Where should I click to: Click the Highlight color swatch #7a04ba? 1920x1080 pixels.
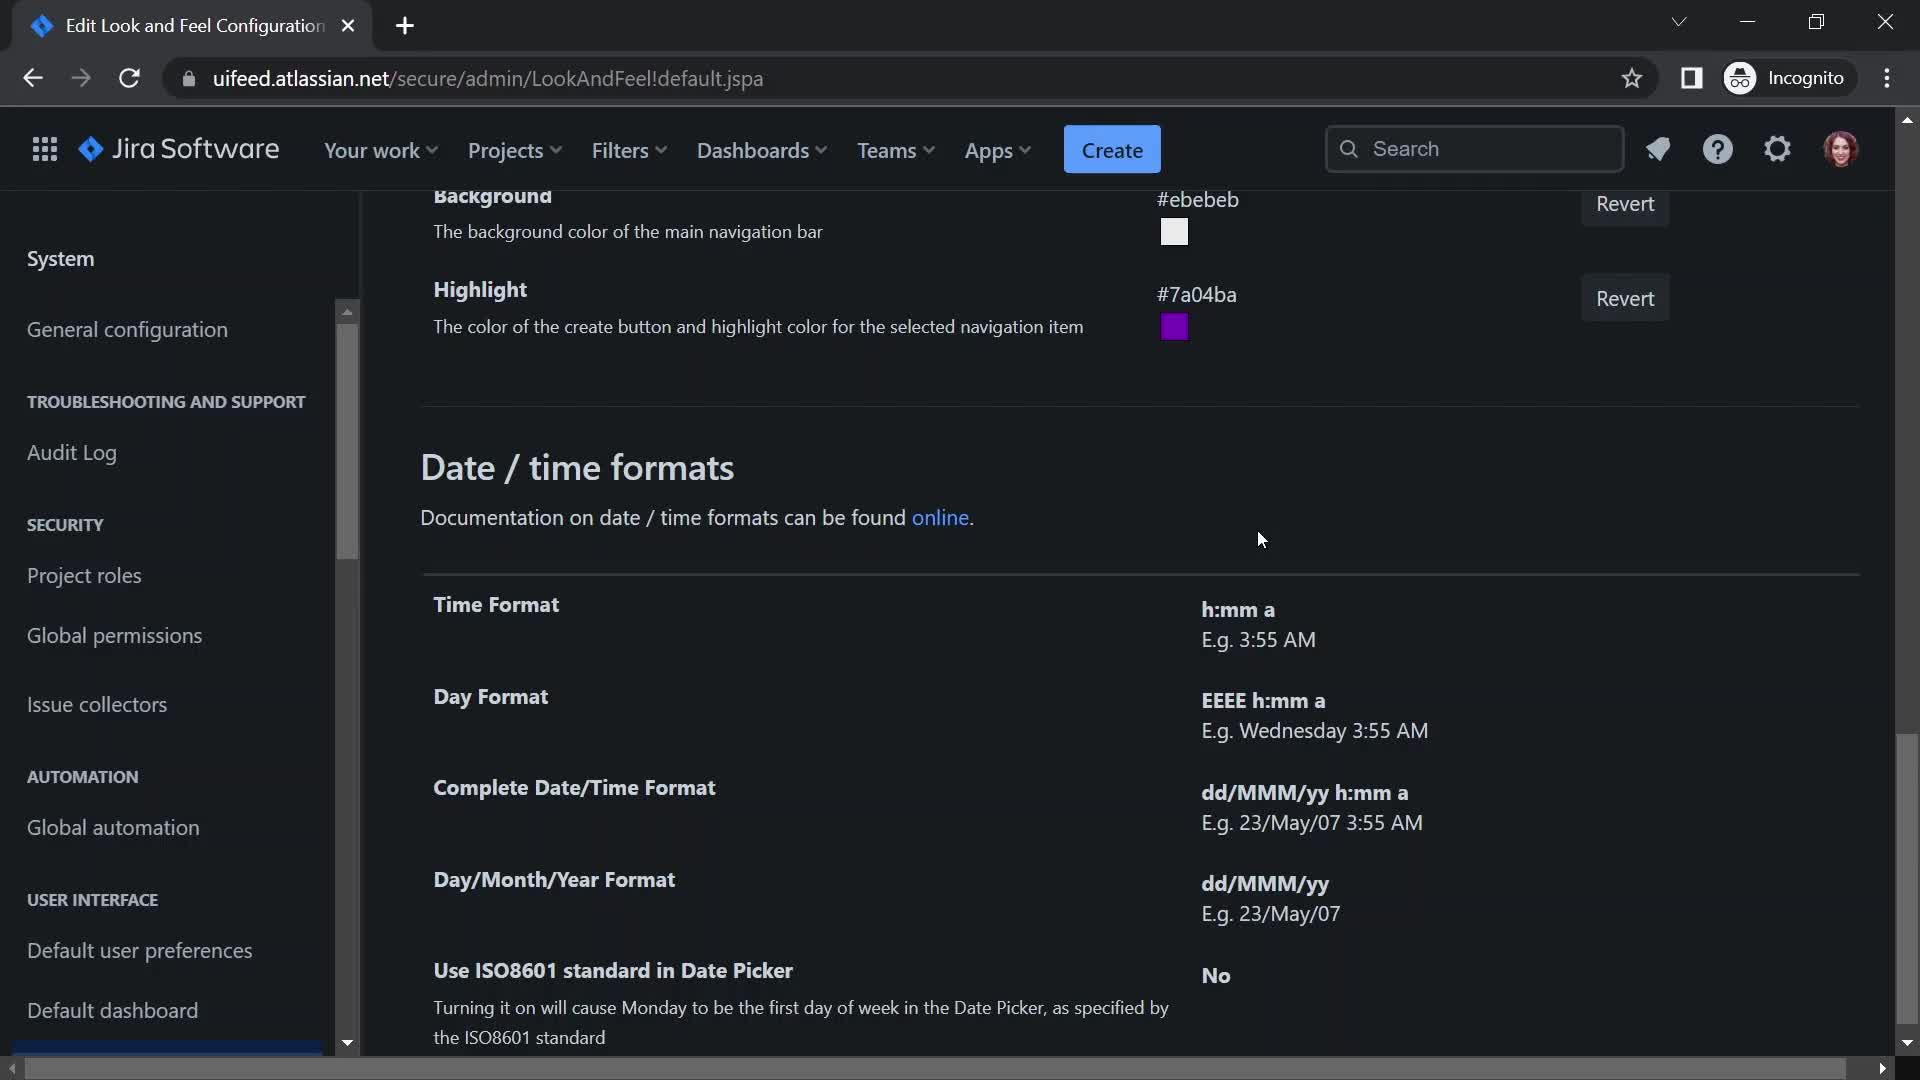click(x=1174, y=327)
